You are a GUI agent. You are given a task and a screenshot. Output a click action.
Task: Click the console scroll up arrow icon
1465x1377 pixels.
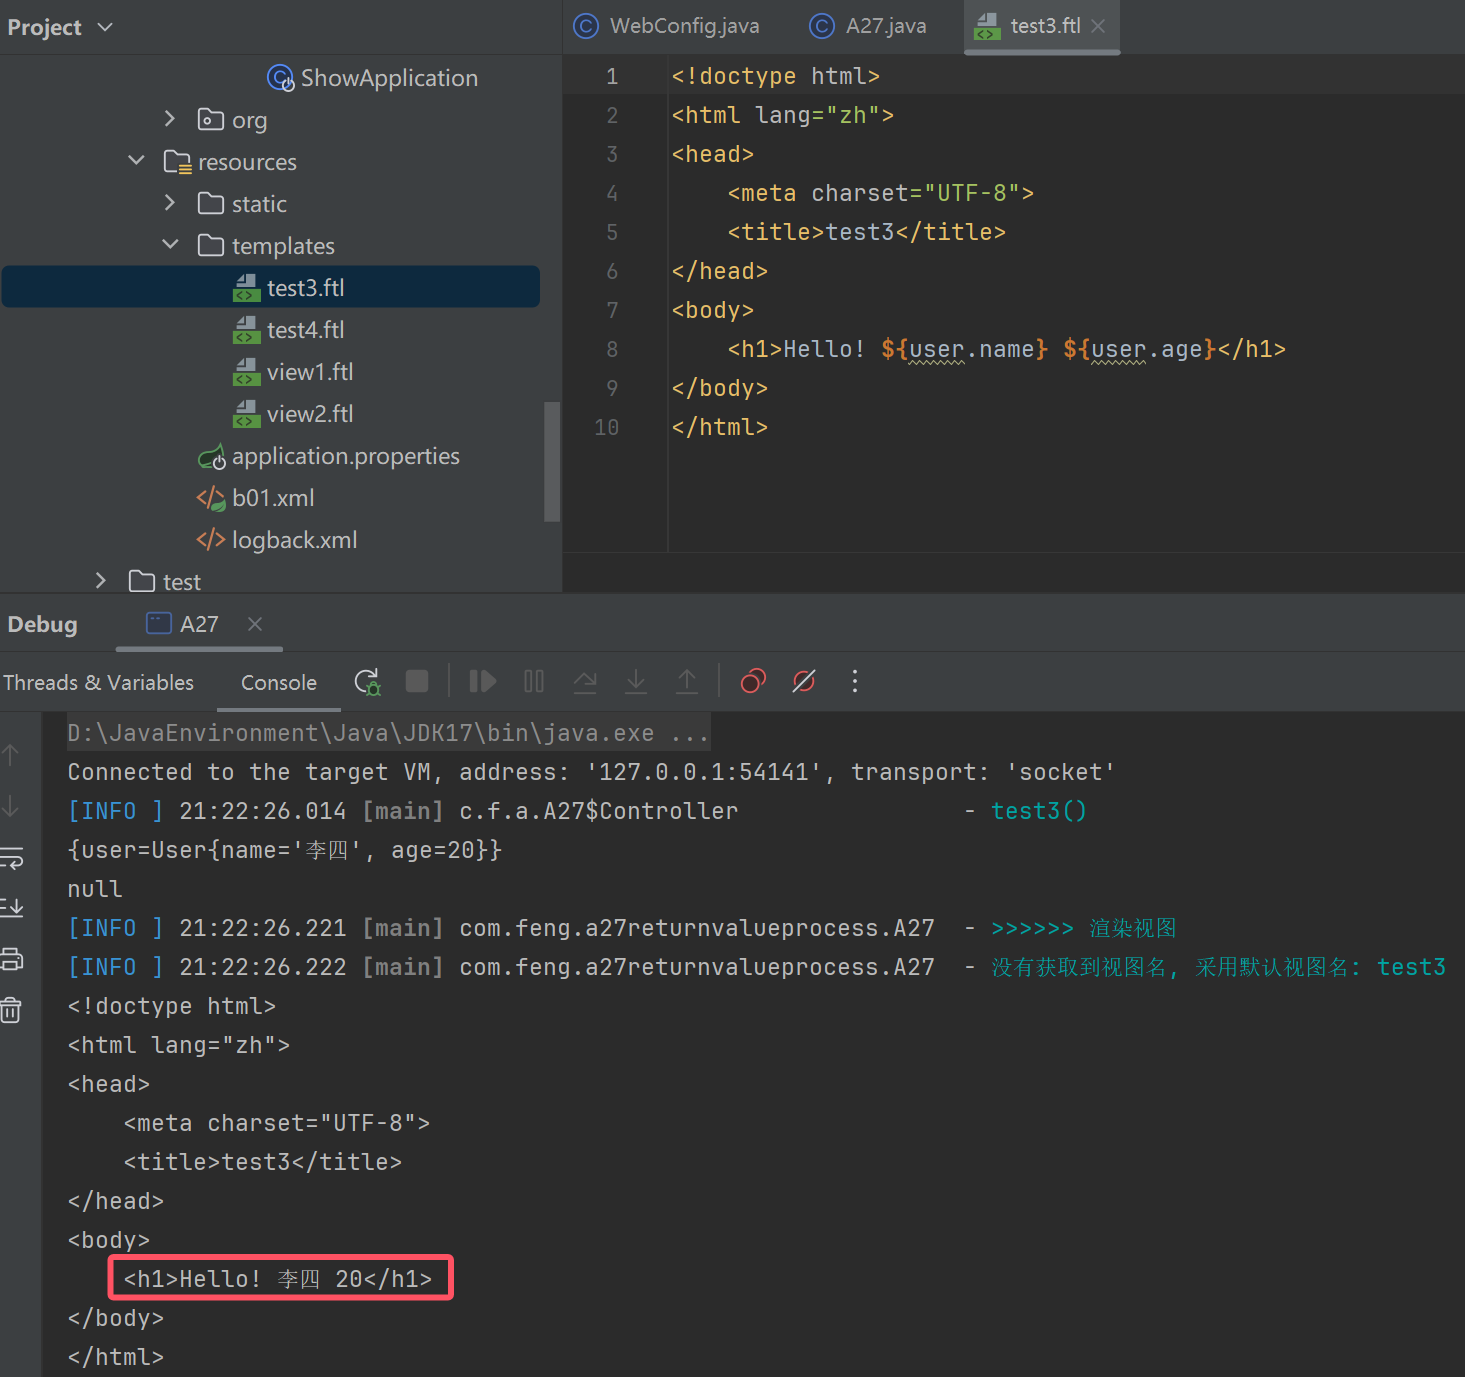click(11, 755)
